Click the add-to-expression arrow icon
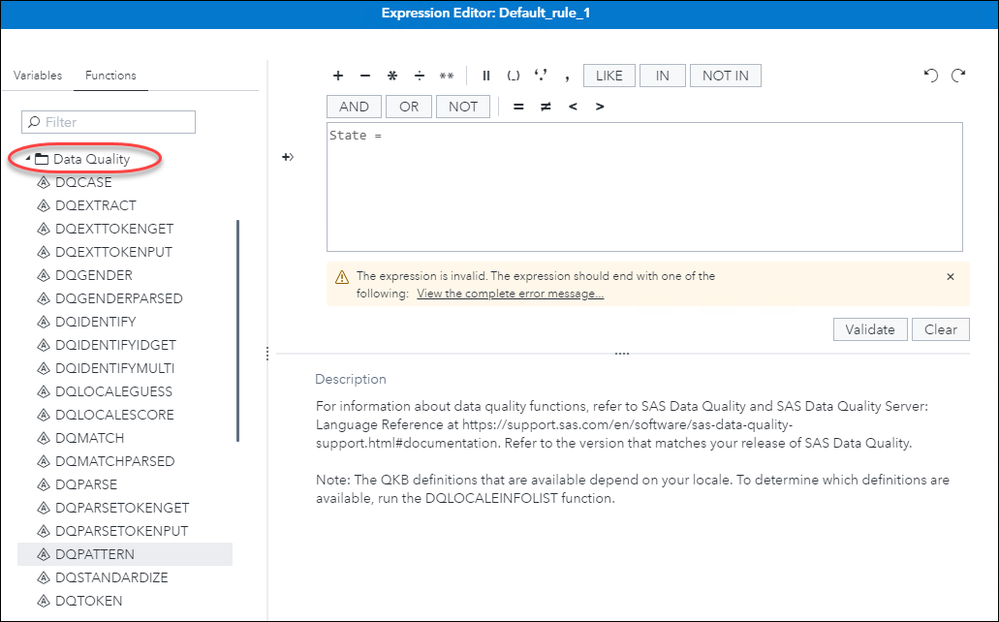Screen dimensions: 999x622 tap(287, 157)
